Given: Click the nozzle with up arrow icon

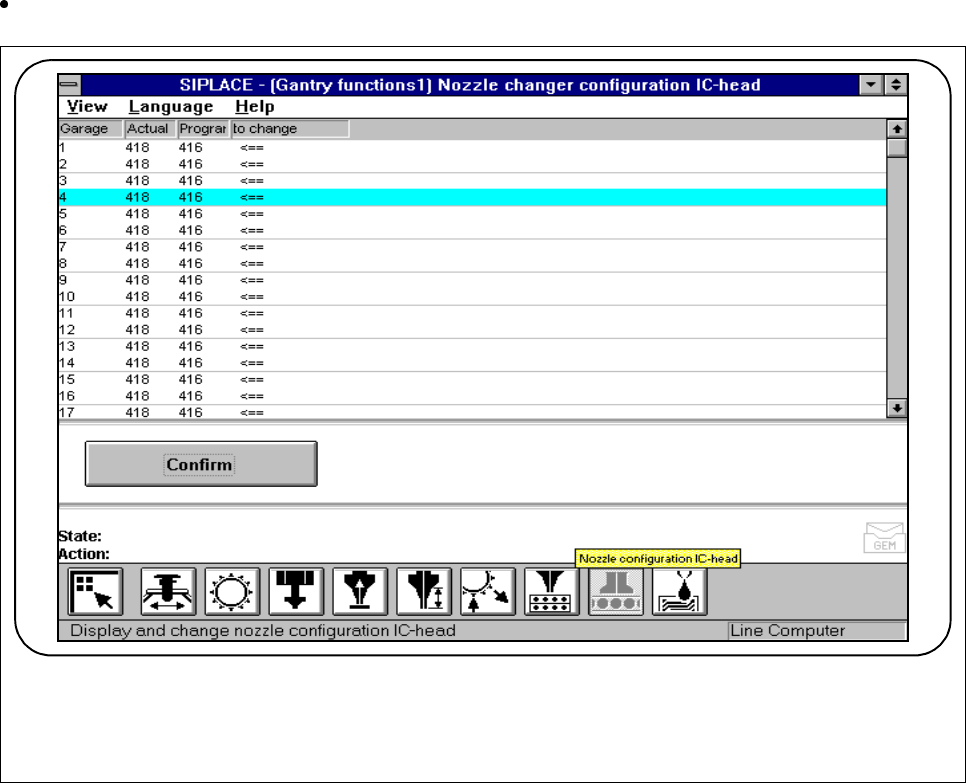Looking at the screenshot, I should pyautogui.click(x=360, y=592).
